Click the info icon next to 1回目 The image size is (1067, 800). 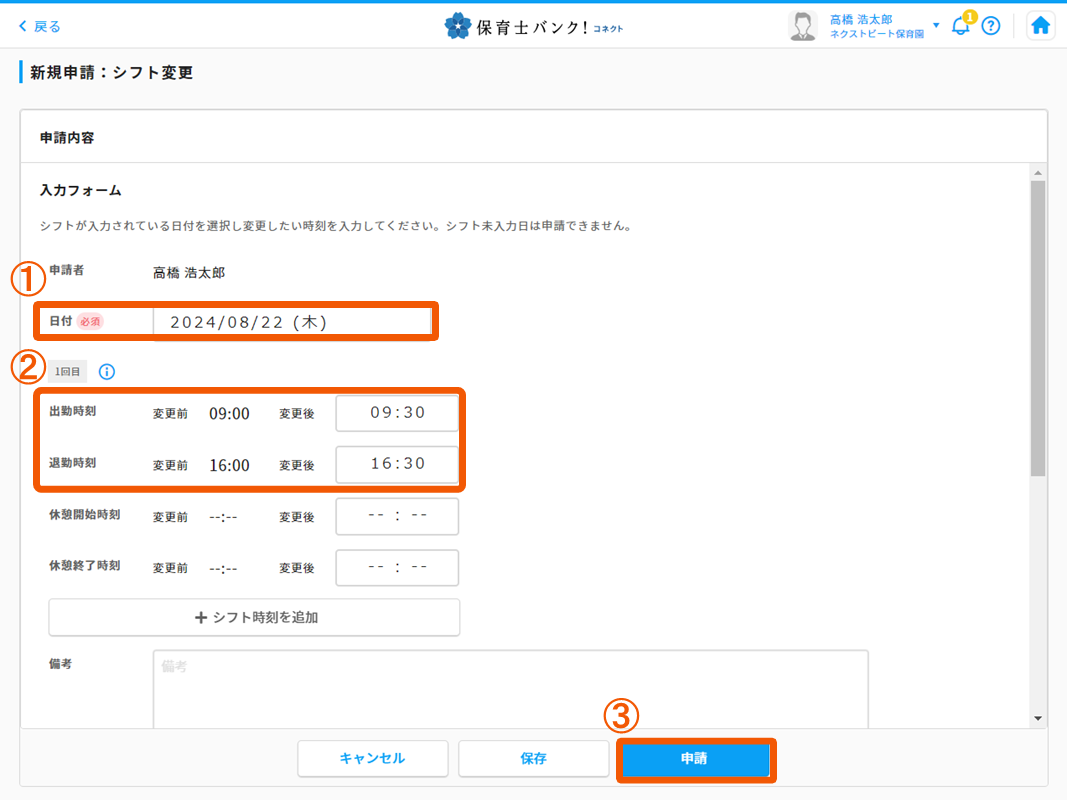coord(107,371)
